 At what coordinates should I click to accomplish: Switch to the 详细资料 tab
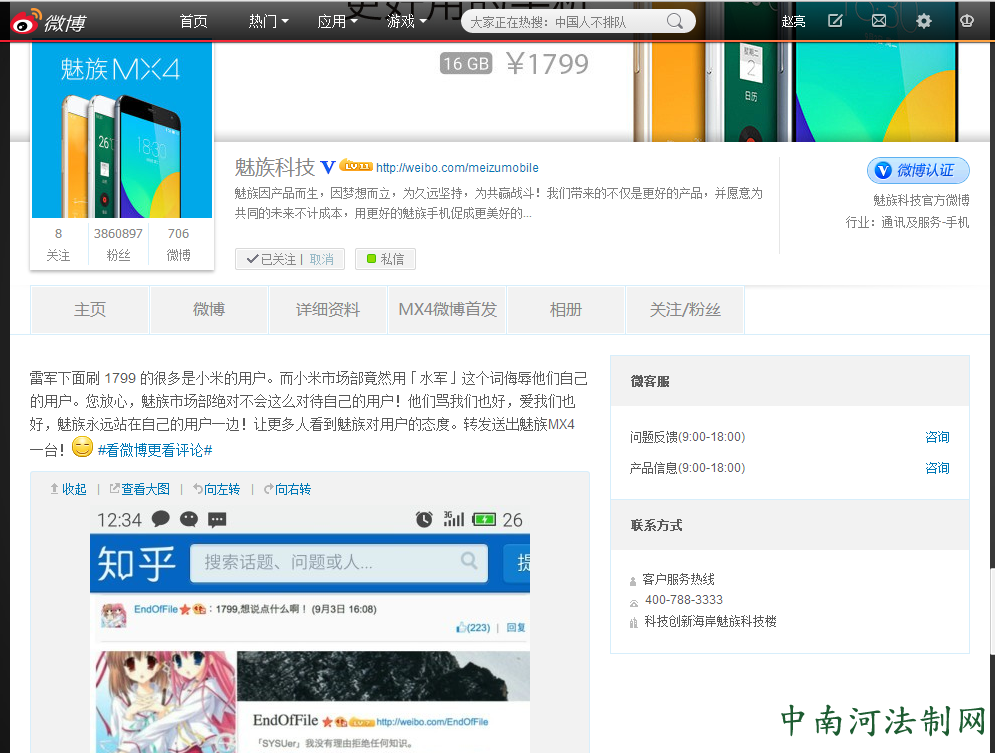328,310
